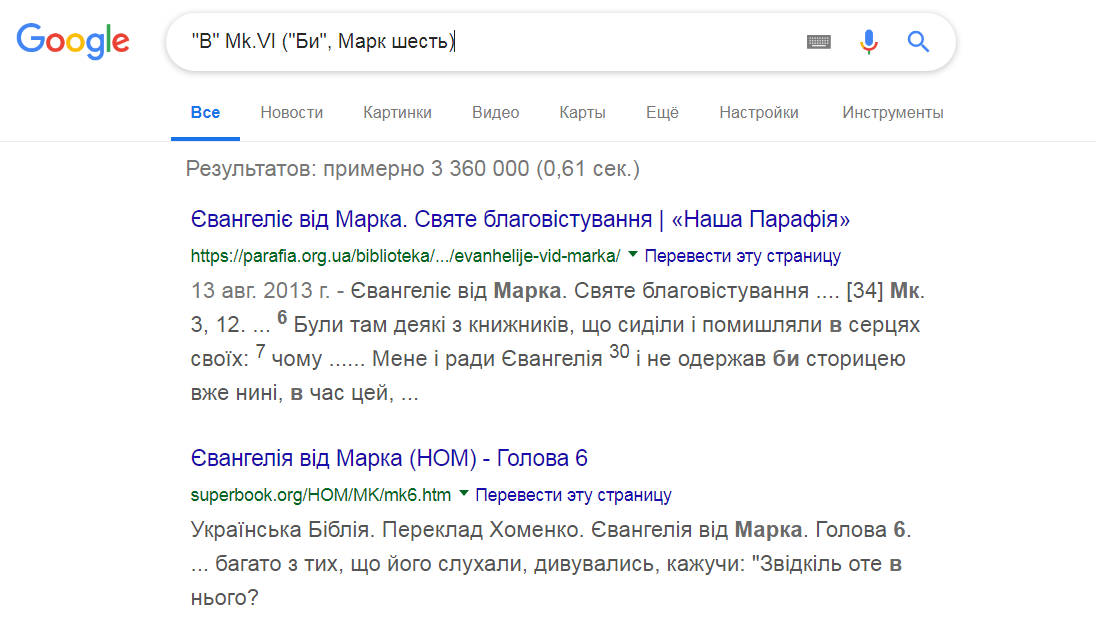Open result "Євангелія від Марка (НОМ) - Голова 6"

[x=389, y=459]
